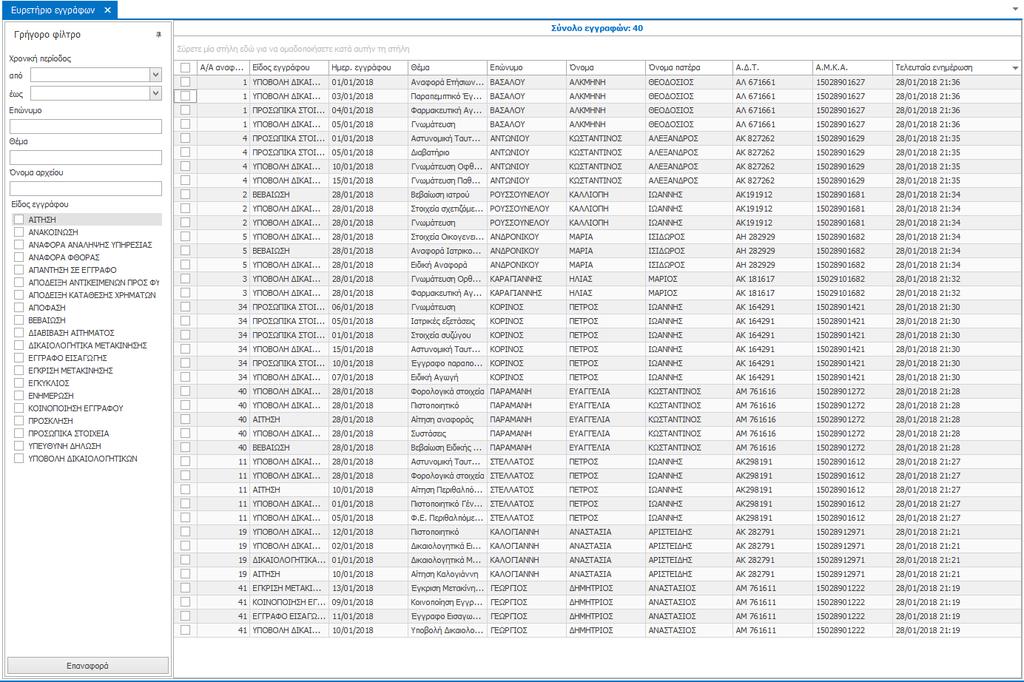Screen dimensions: 1024x682
Task: Click date cell 07/01/2018
Action: [x=368, y=377]
